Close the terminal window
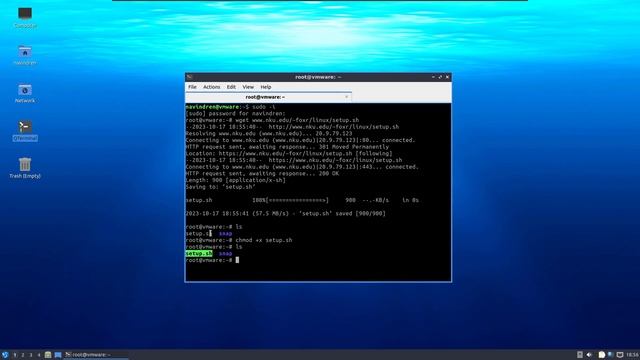 [x=447, y=77]
